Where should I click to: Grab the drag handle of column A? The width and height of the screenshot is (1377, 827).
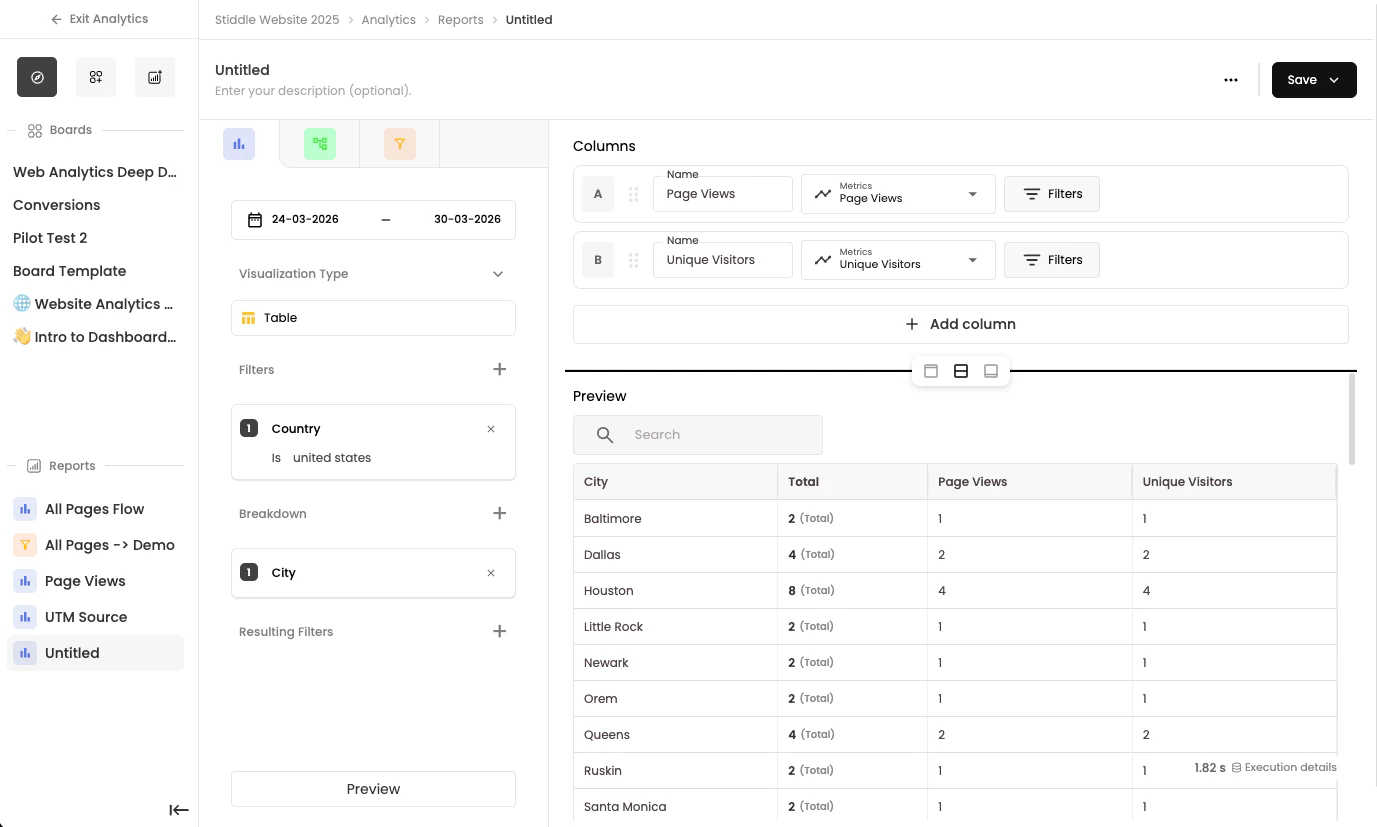(x=633, y=194)
